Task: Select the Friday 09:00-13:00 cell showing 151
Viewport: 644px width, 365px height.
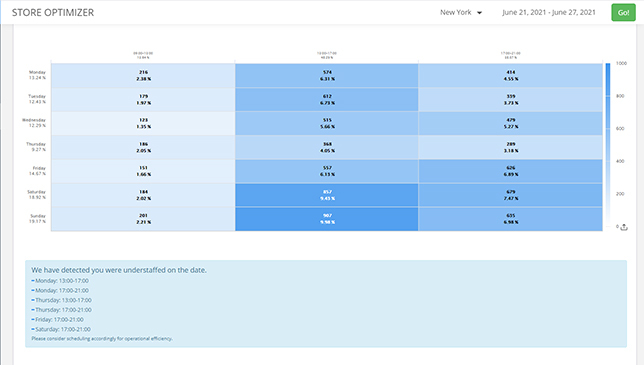Action: point(143,171)
